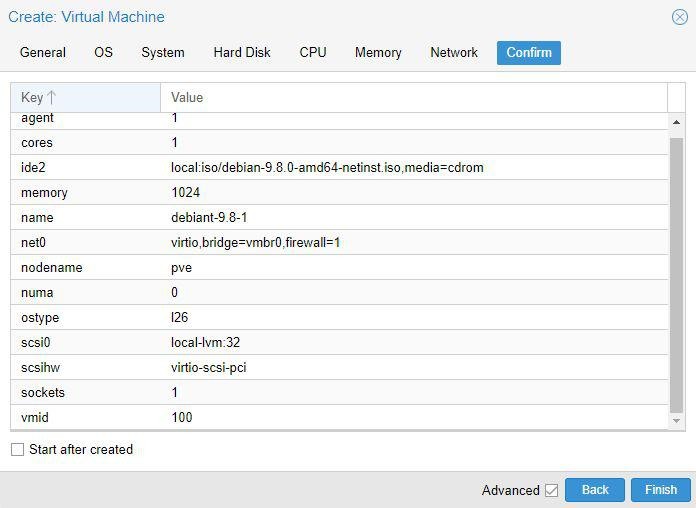Enable Start after created checkbox

click(x=17, y=450)
